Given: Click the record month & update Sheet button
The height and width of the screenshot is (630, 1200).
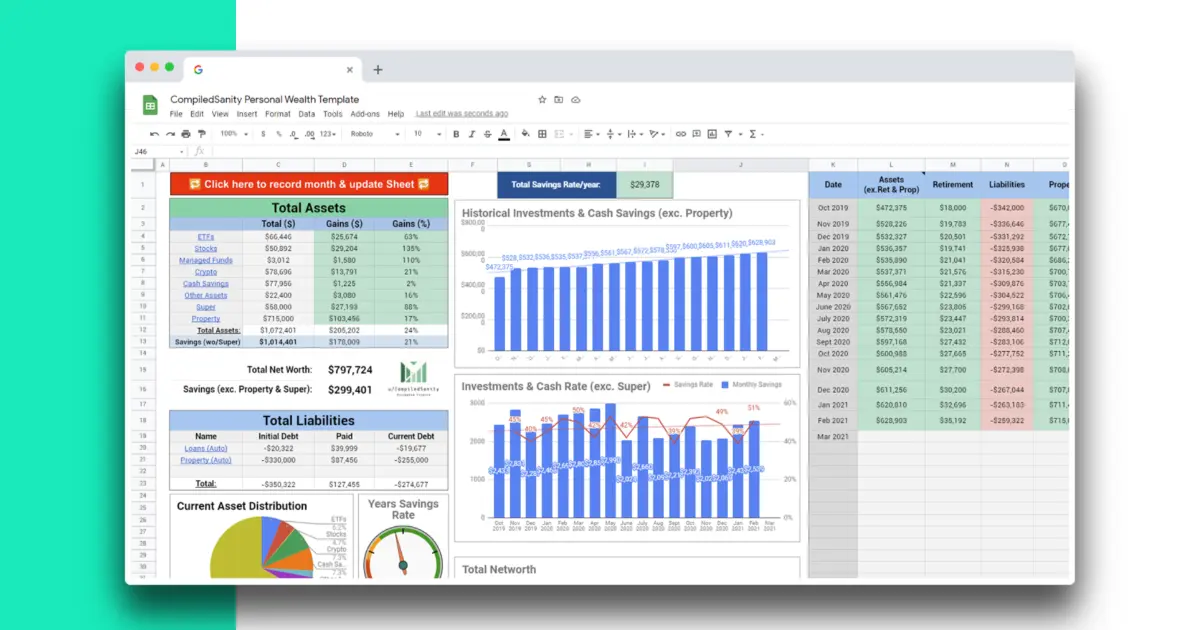Looking at the screenshot, I should click(309, 184).
